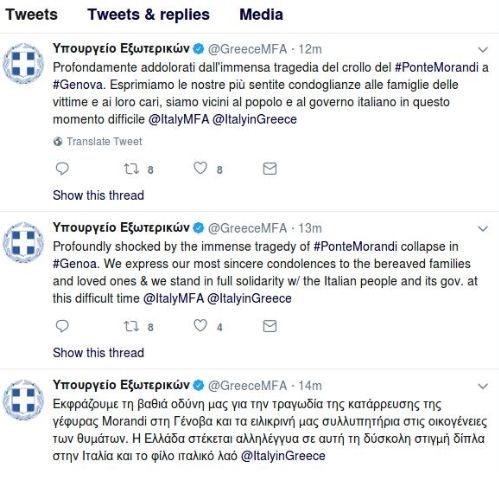This screenshot has width=499, height=481.
Task: Select the Tweets tab
Action: [x=32, y=15]
